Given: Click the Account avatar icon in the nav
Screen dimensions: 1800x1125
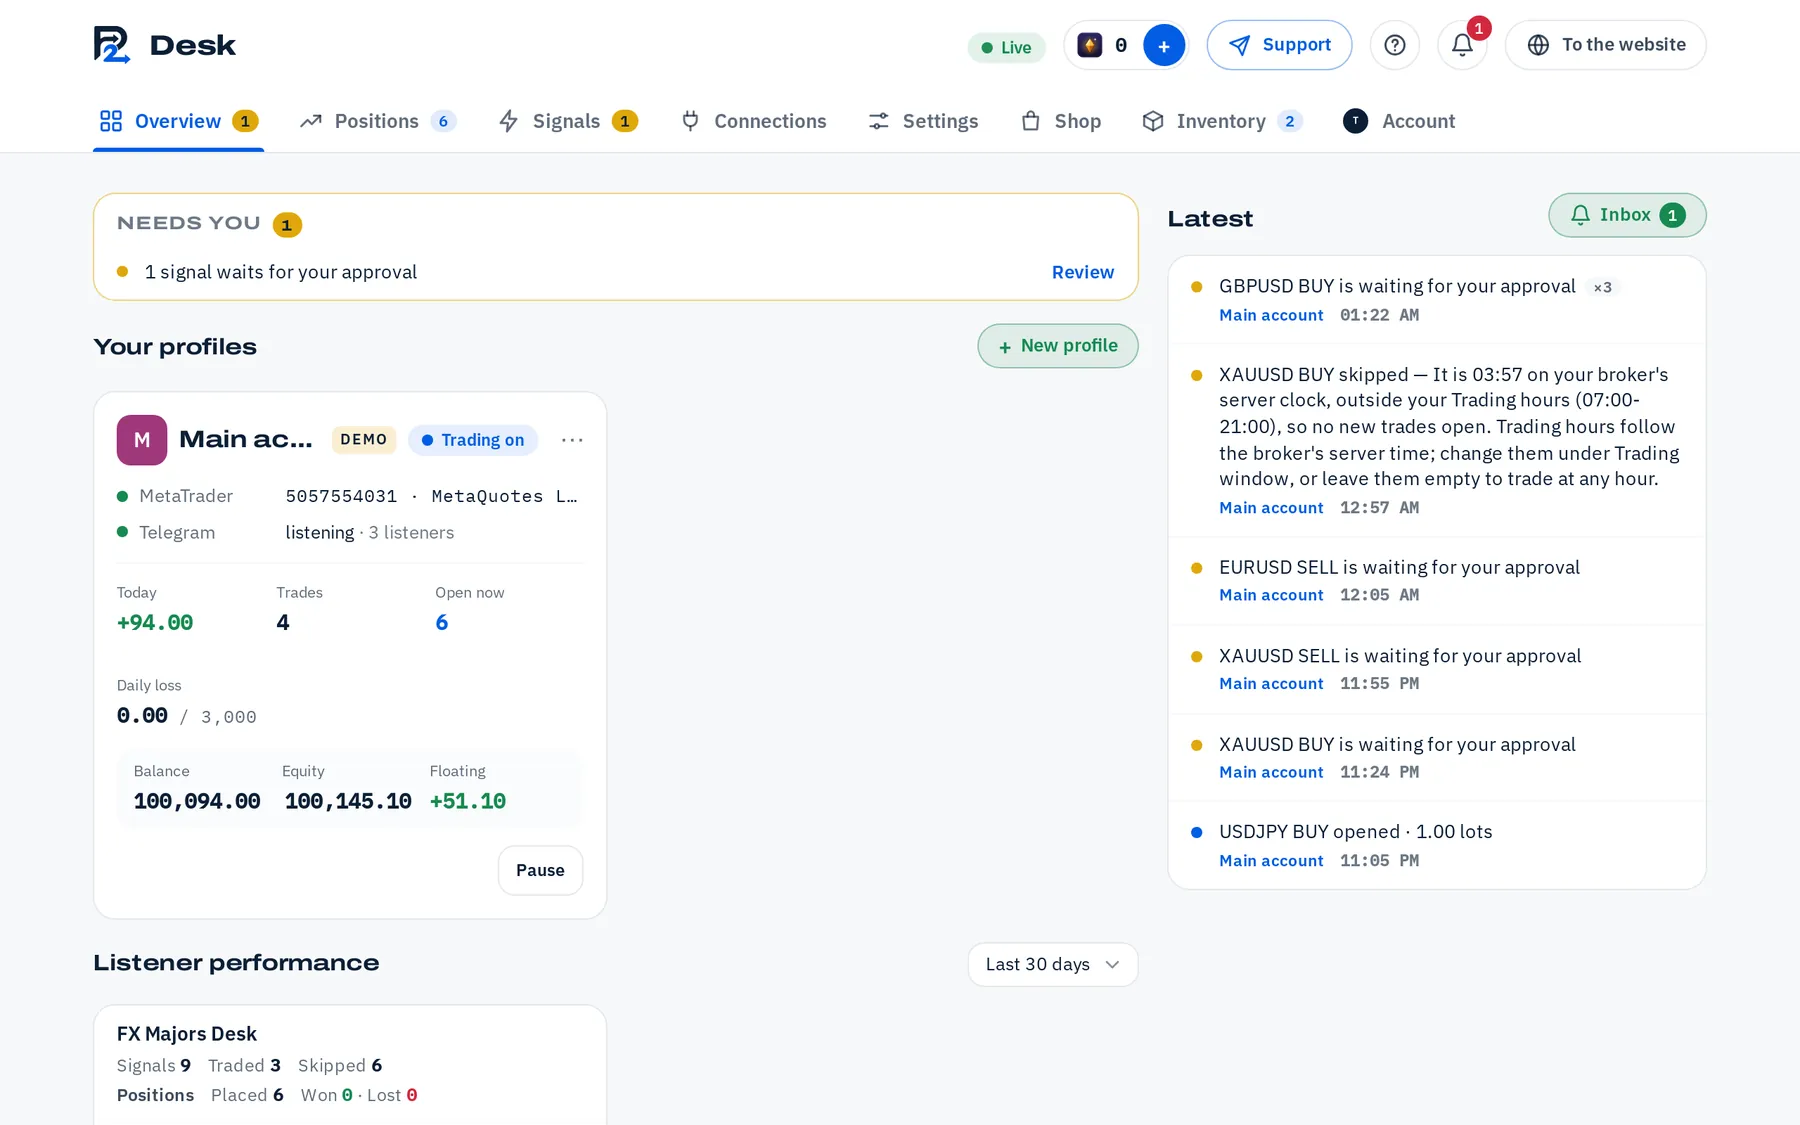Looking at the screenshot, I should [x=1355, y=121].
